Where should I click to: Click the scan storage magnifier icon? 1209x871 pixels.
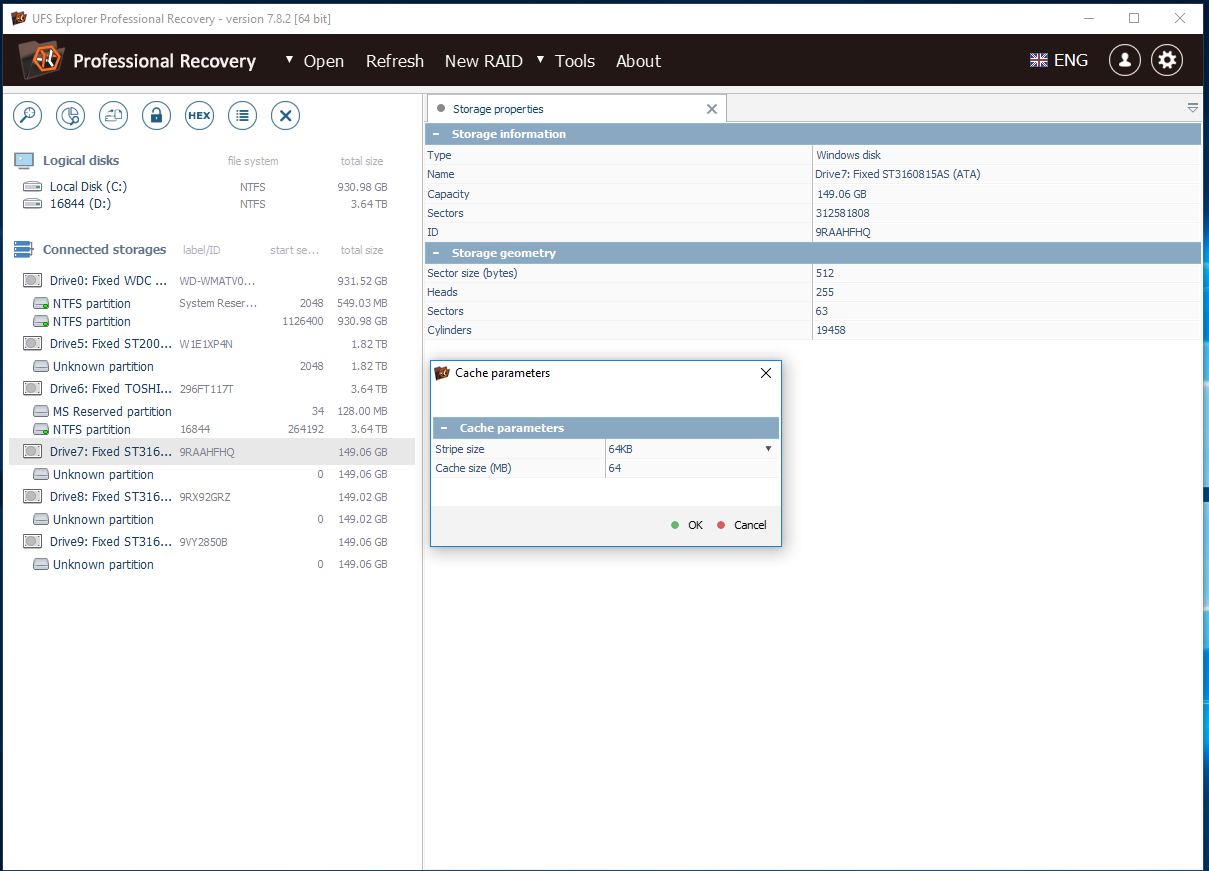pyautogui.click(x=27, y=116)
